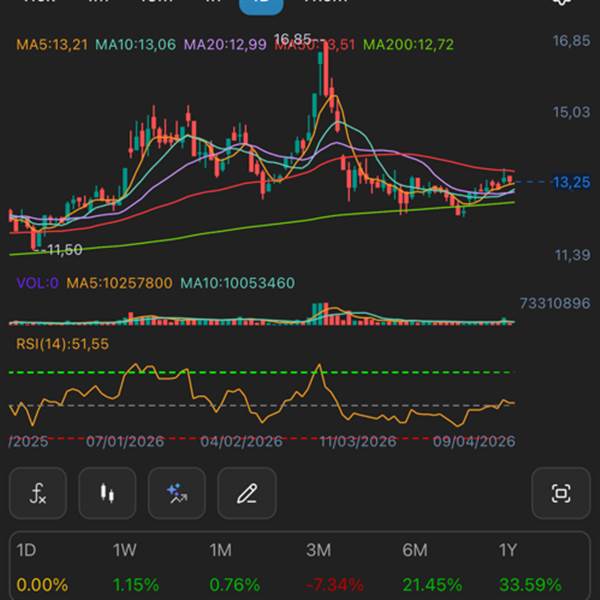Open the indicators (fx) function button
The width and height of the screenshot is (600, 600).
[38, 493]
